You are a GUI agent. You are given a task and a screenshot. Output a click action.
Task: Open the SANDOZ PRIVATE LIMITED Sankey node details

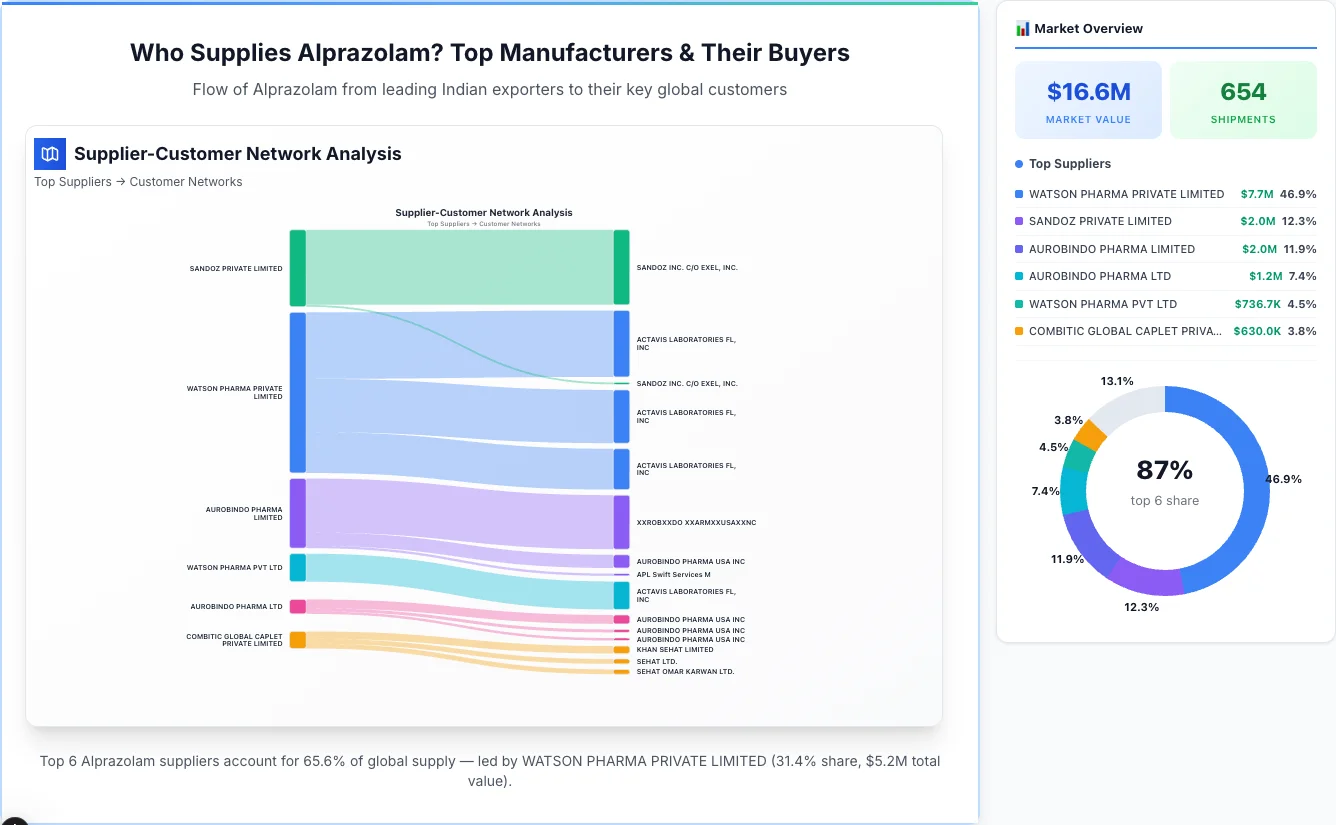point(297,268)
